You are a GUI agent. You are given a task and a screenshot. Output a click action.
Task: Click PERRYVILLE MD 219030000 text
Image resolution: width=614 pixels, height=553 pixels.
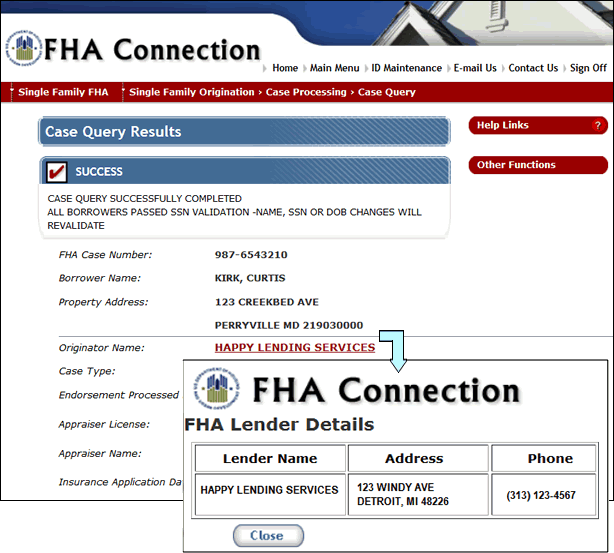click(289, 325)
